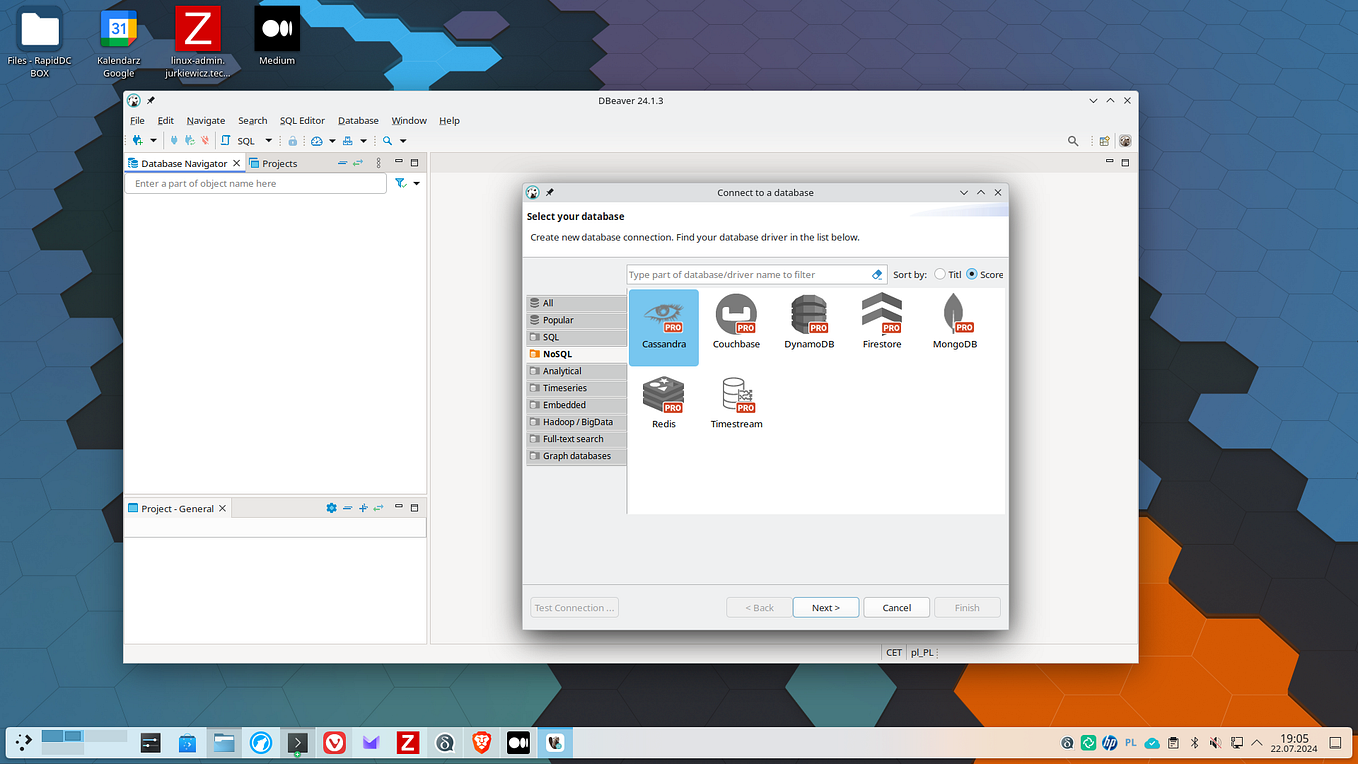Open the SQL editor type dropdown
The width and height of the screenshot is (1358, 764).
267,140
